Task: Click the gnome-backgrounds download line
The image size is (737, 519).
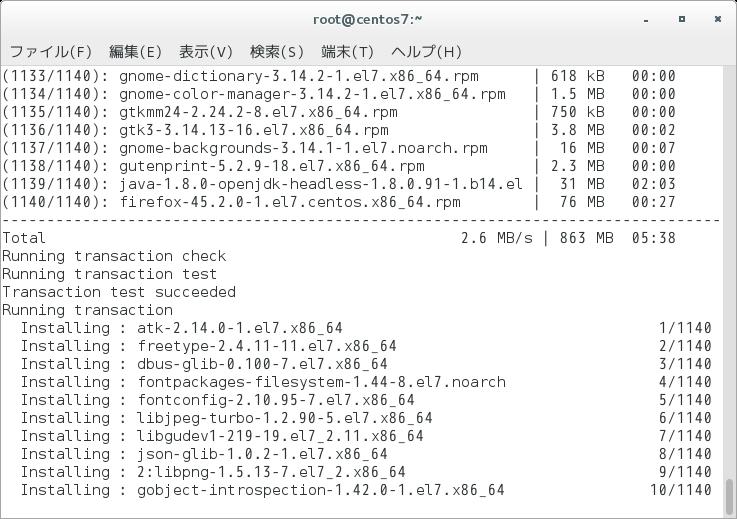Action: tap(339, 148)
